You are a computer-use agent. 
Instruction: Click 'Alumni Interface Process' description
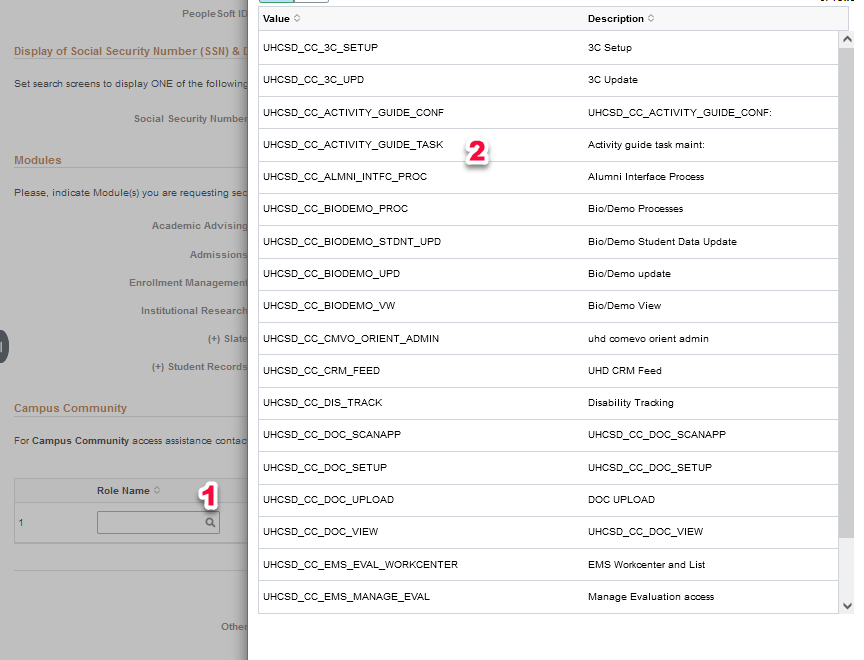(646, 176)
